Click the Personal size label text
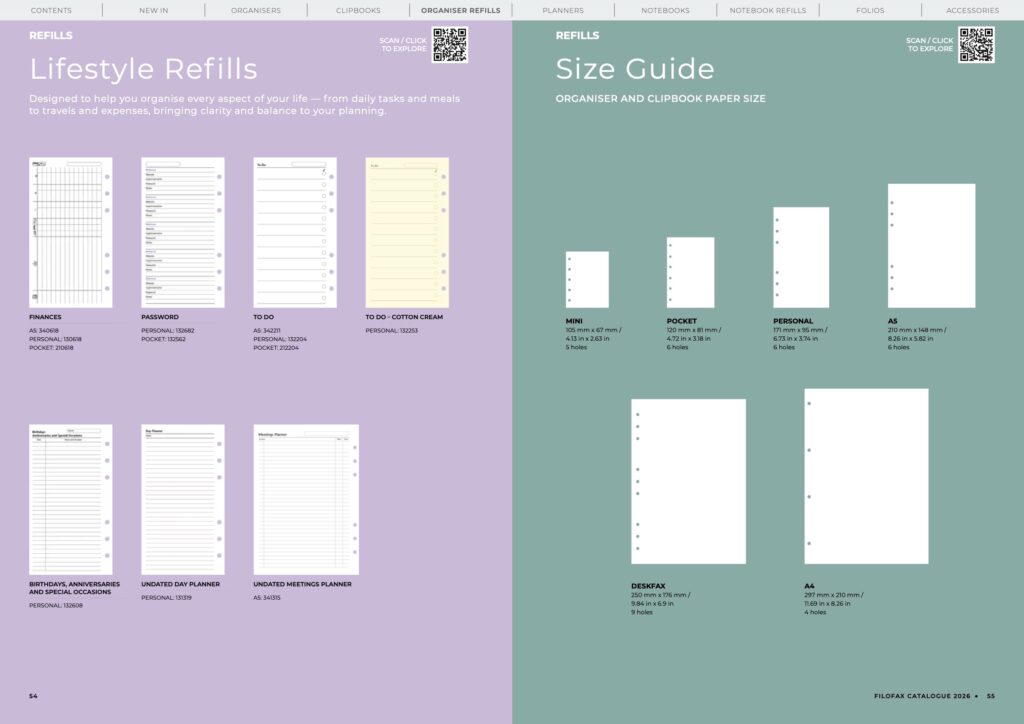The image size is (1024, 724). [793, 321]
